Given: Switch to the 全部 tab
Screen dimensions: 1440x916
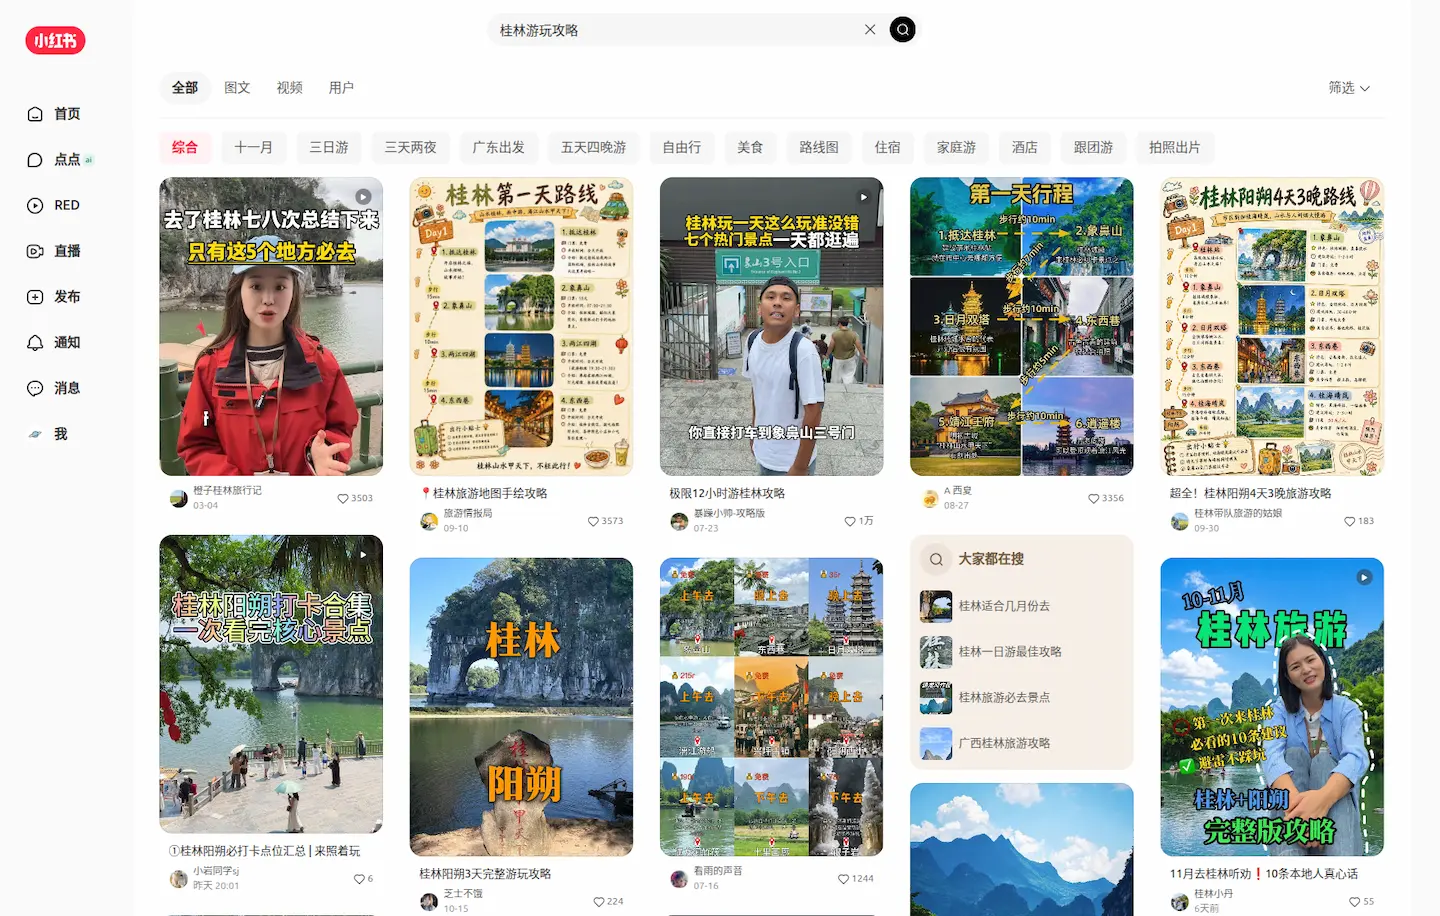Looking at the screenshot, I should (185, 88).
